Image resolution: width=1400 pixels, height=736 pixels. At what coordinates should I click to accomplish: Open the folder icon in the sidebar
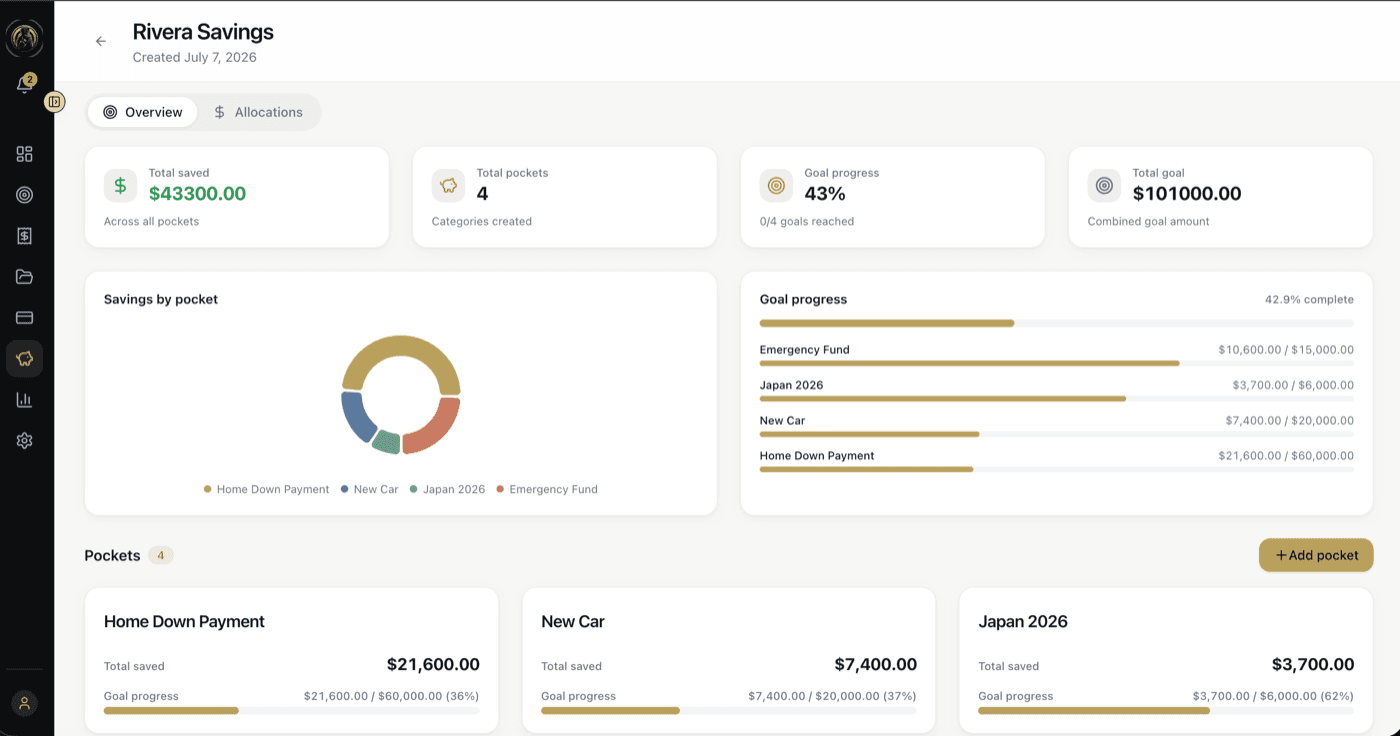pyautogui.click(x=24, y=277)
